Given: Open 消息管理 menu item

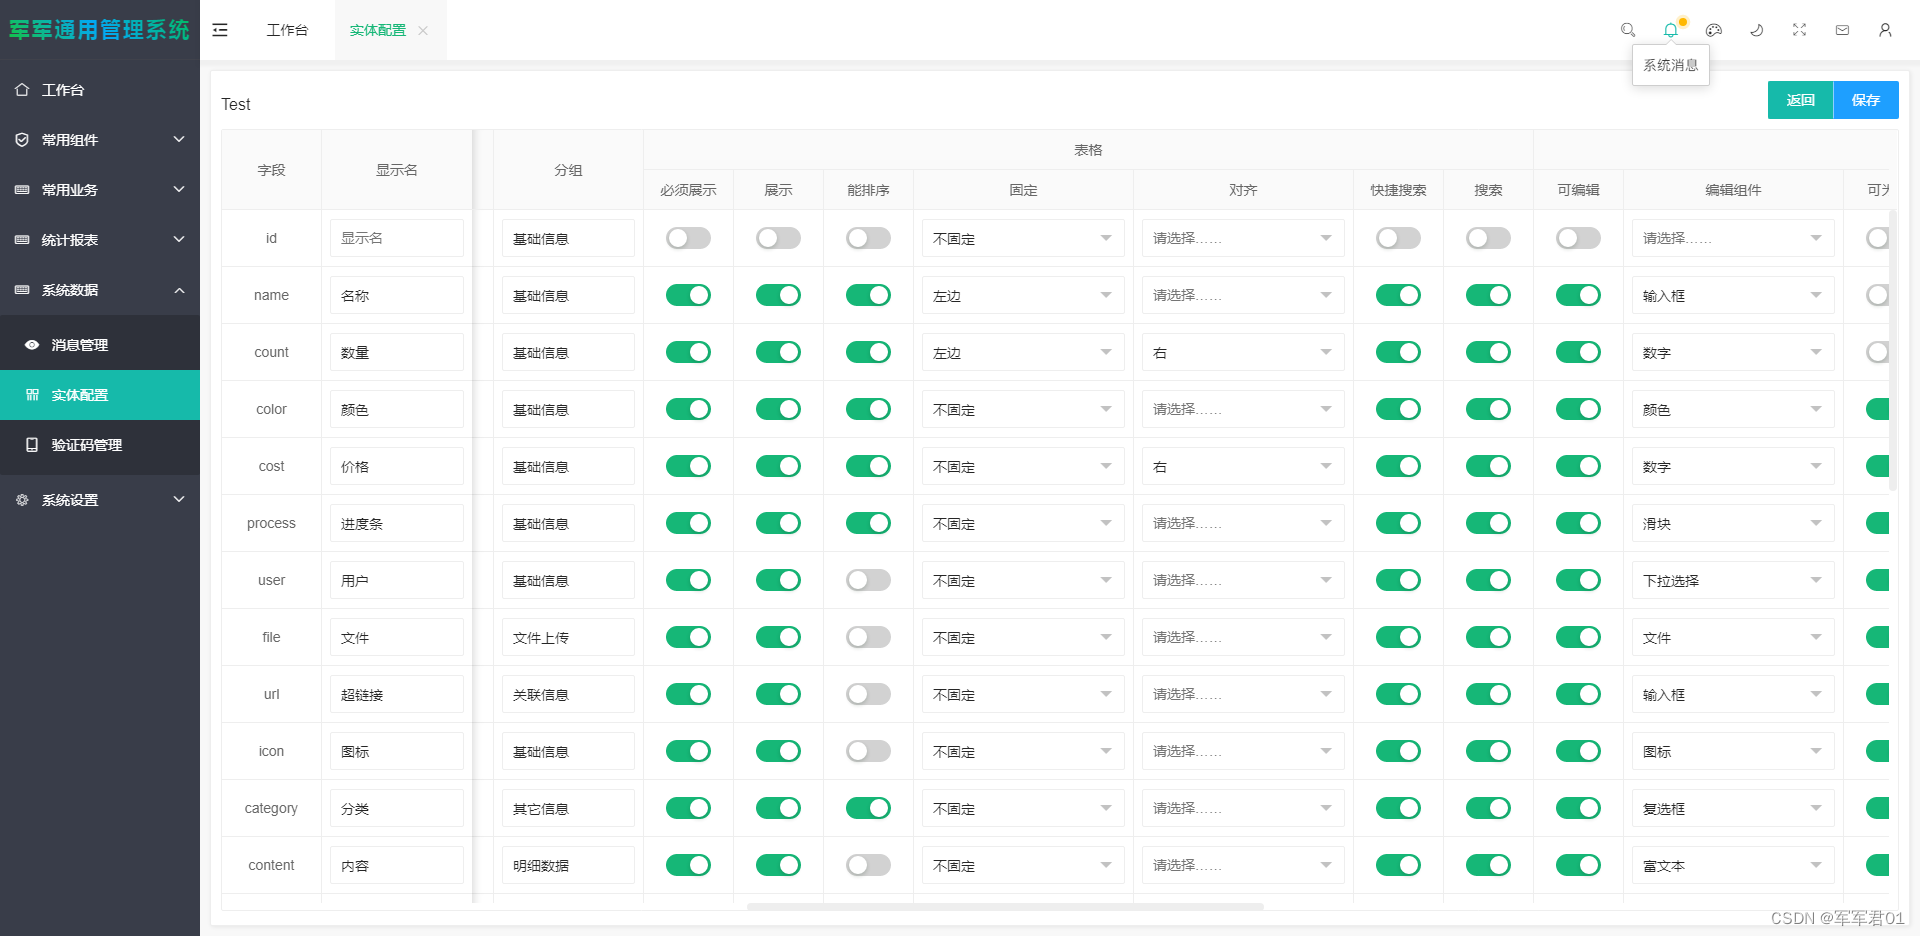Looking at the screenshot, I should pos(100,345).
